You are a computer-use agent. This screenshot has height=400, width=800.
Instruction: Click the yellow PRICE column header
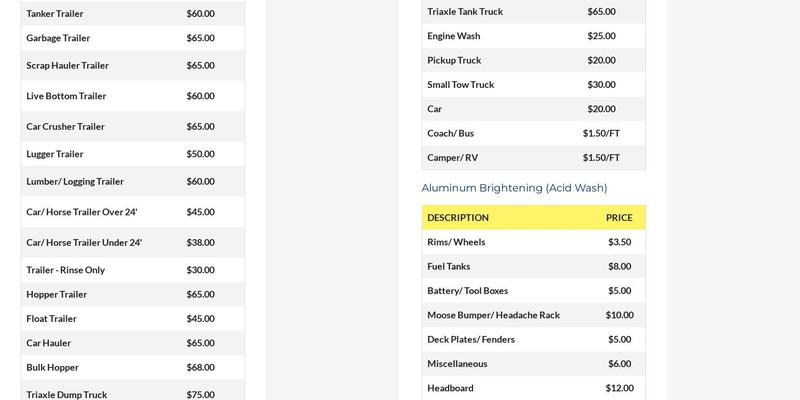point(619,217)
